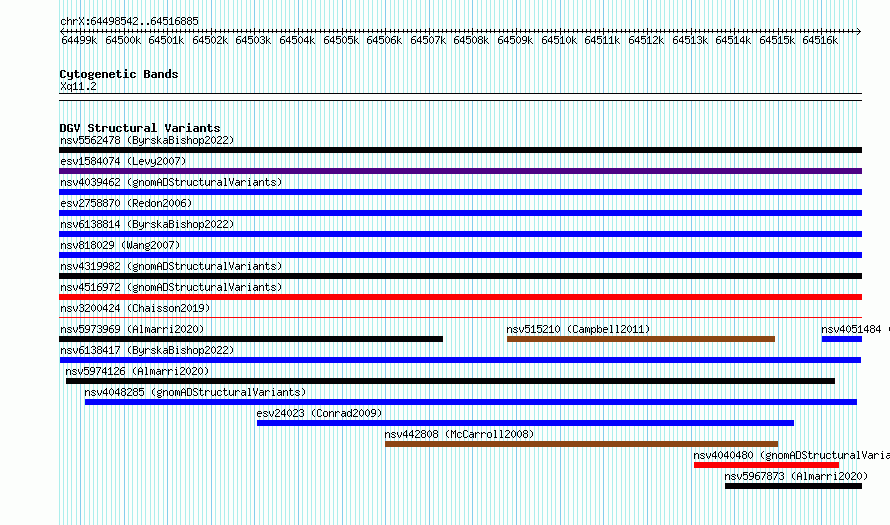Click the 64503k ruler position
This screenshot has width=890, height=525.
click(253, 40)
